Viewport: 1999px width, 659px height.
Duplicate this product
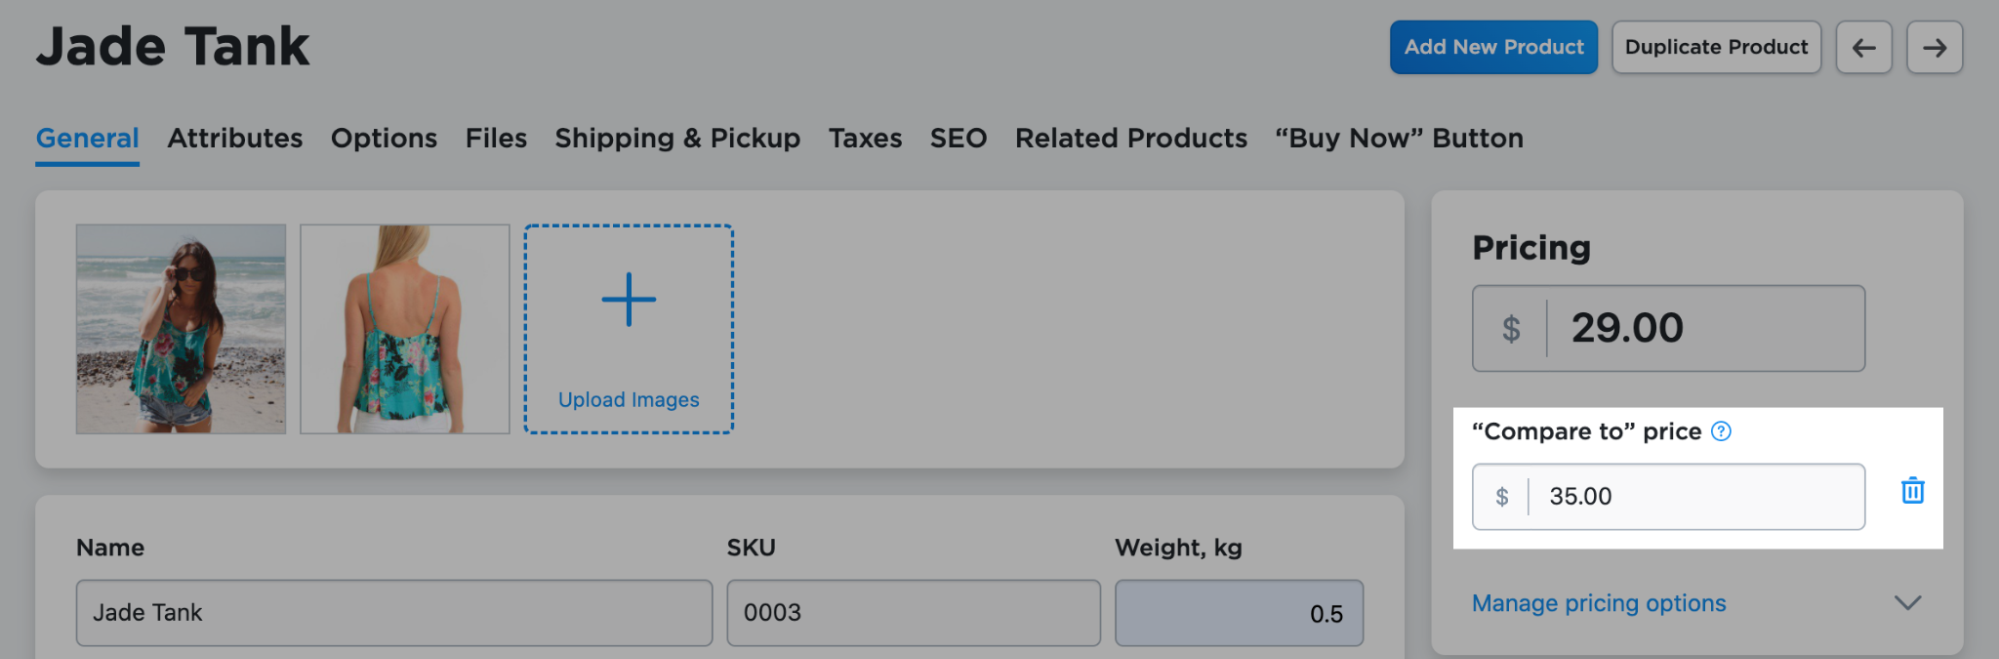click(x=1715, y=47)
